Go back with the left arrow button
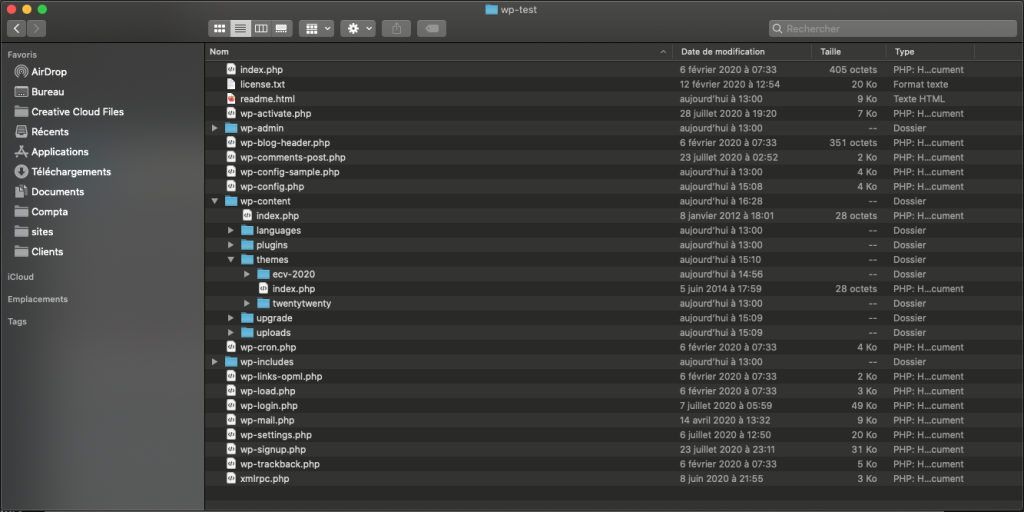The height and width of the screenshot is (512, 1024). point(17,29)
